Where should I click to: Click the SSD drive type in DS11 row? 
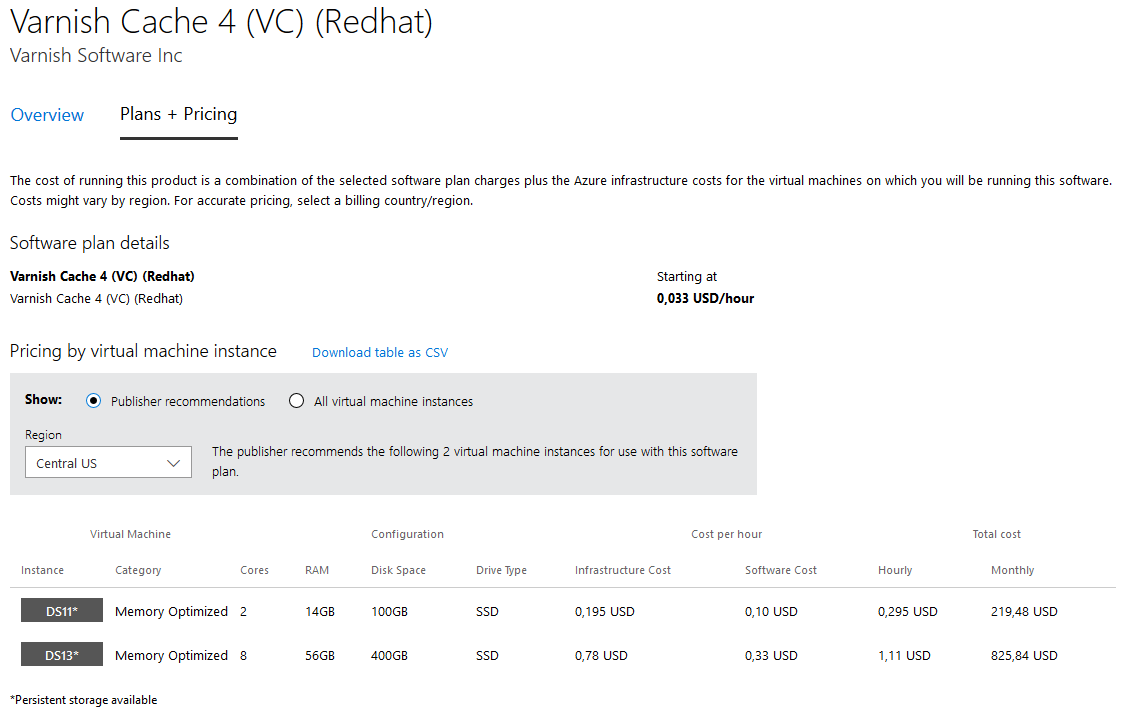(487, 612)
